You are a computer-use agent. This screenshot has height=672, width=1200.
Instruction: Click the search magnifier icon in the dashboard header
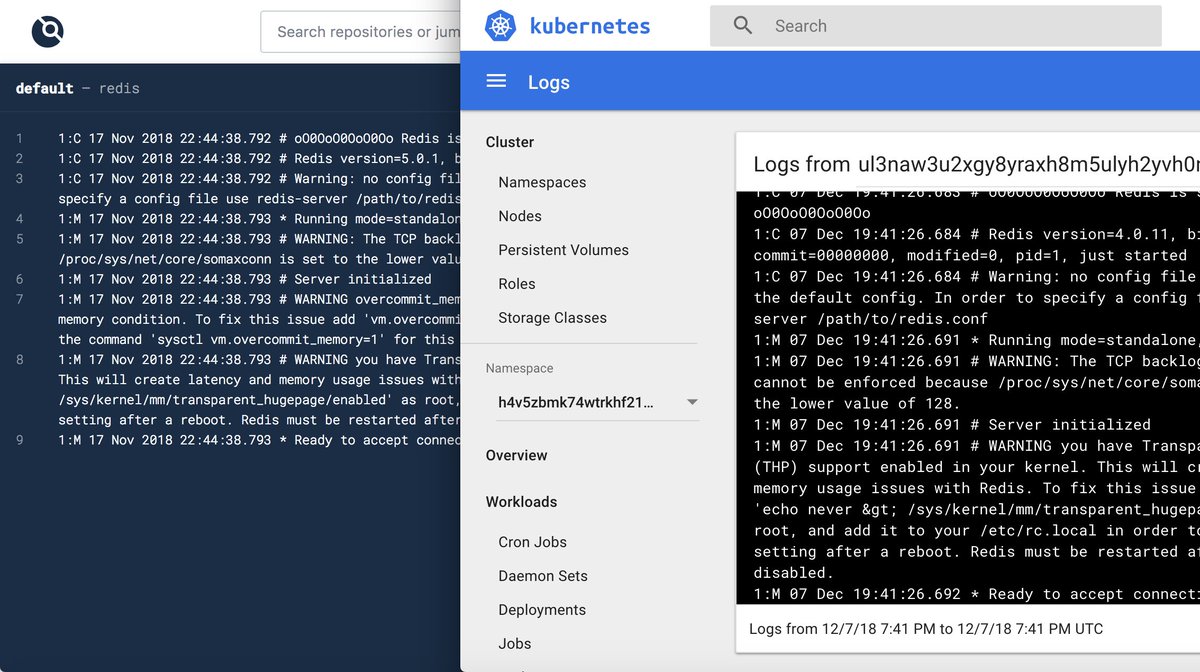[740, 26]
